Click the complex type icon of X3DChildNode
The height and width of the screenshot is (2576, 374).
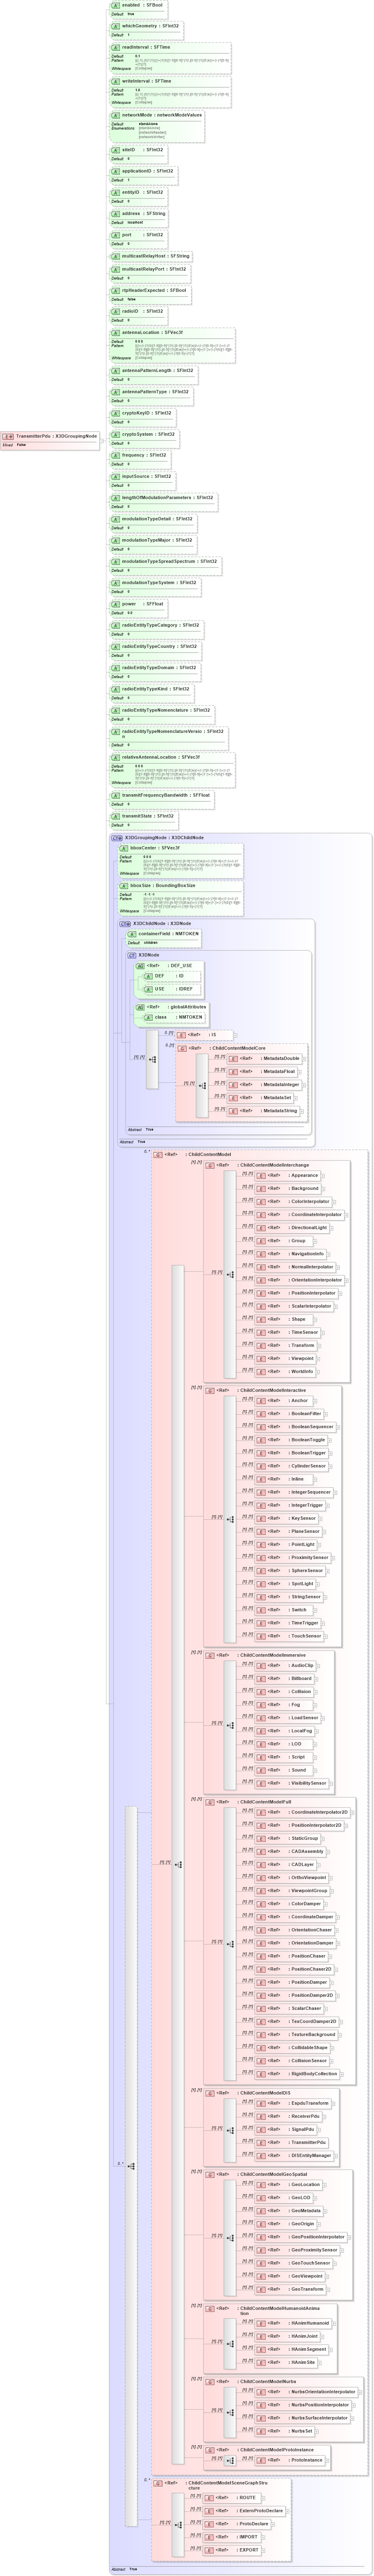pos(125,924)
